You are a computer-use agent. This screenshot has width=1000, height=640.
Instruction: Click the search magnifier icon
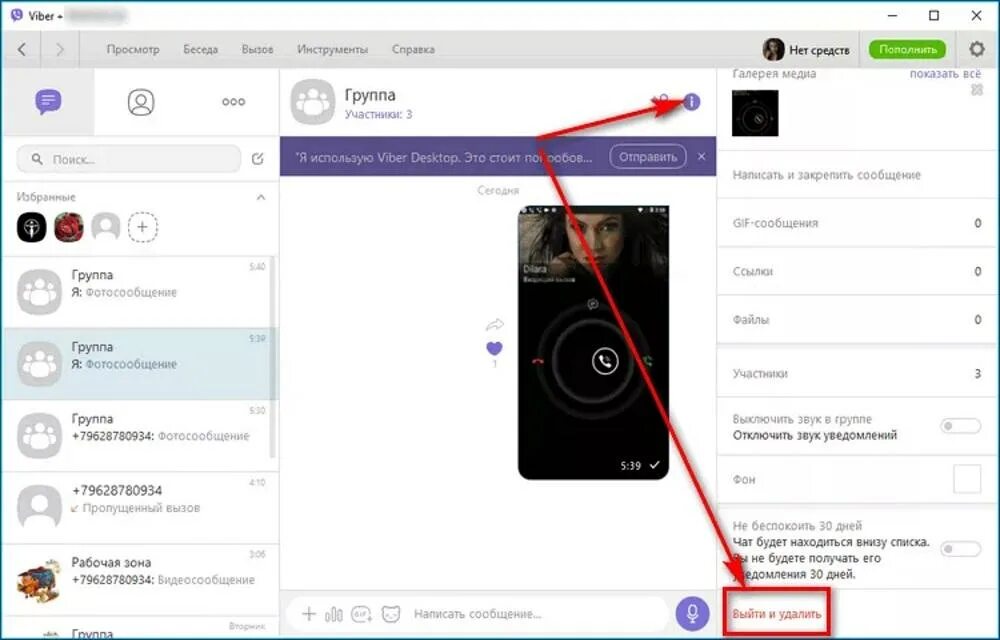(38, 159)
